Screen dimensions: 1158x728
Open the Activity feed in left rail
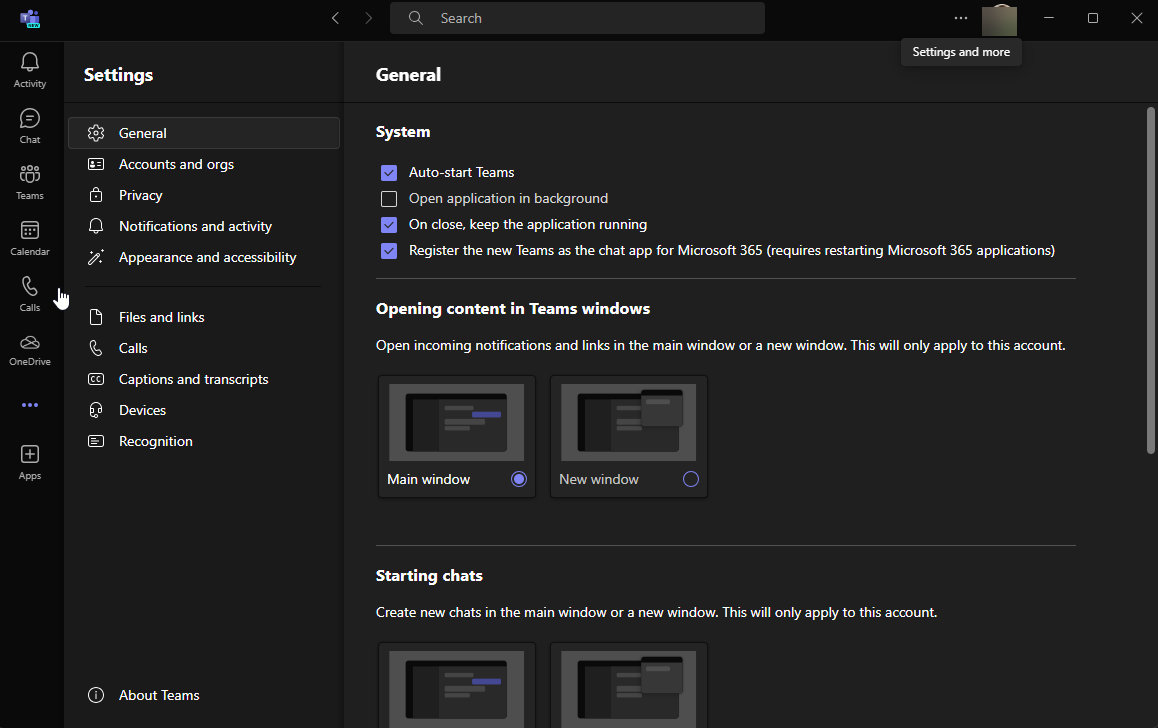click(30, 70)
